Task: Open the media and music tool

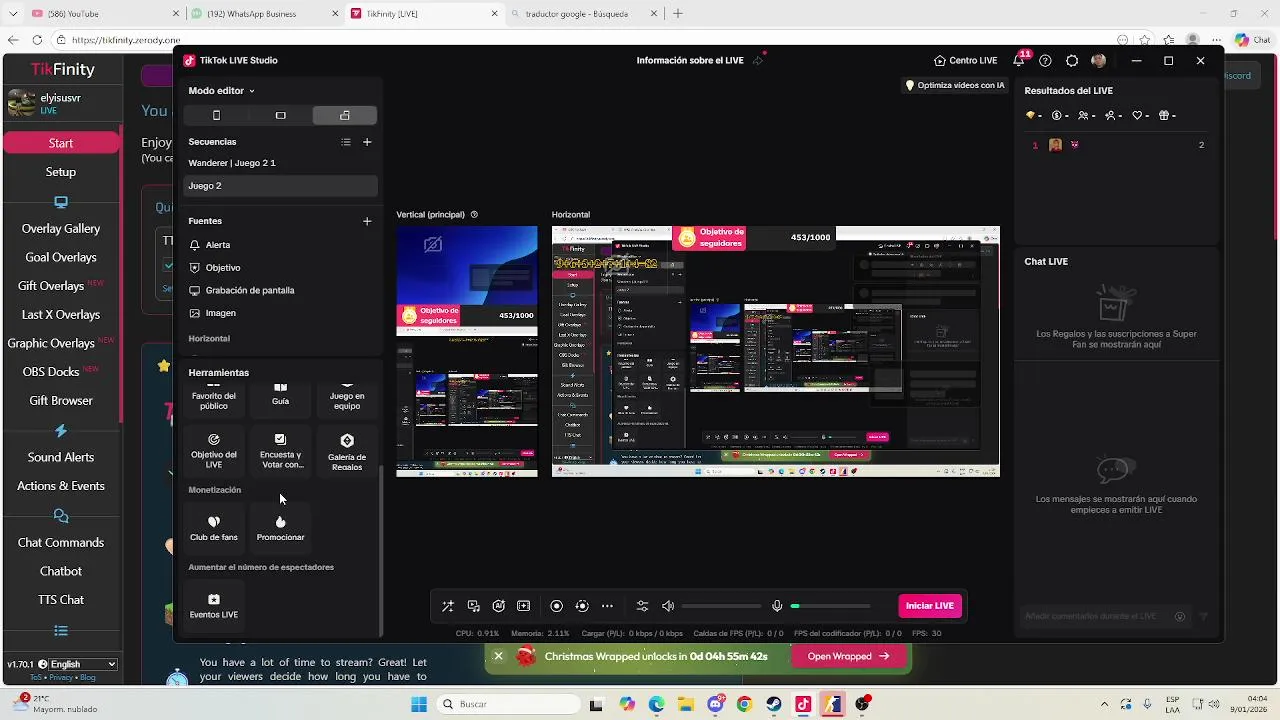Action: 473,606
